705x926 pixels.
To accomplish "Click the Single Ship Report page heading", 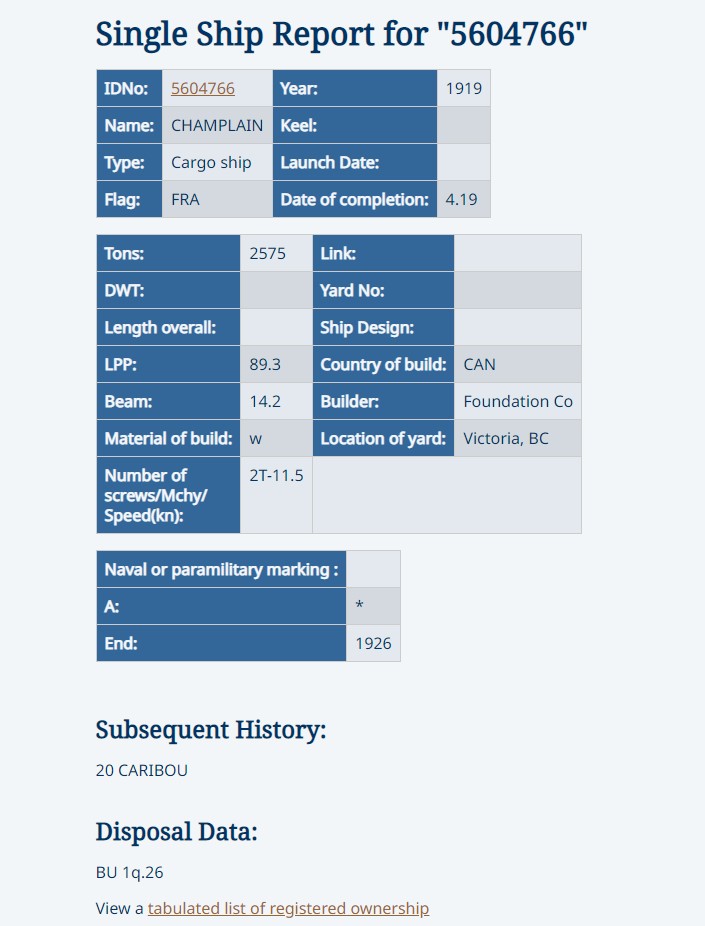I will pos(342,34).
